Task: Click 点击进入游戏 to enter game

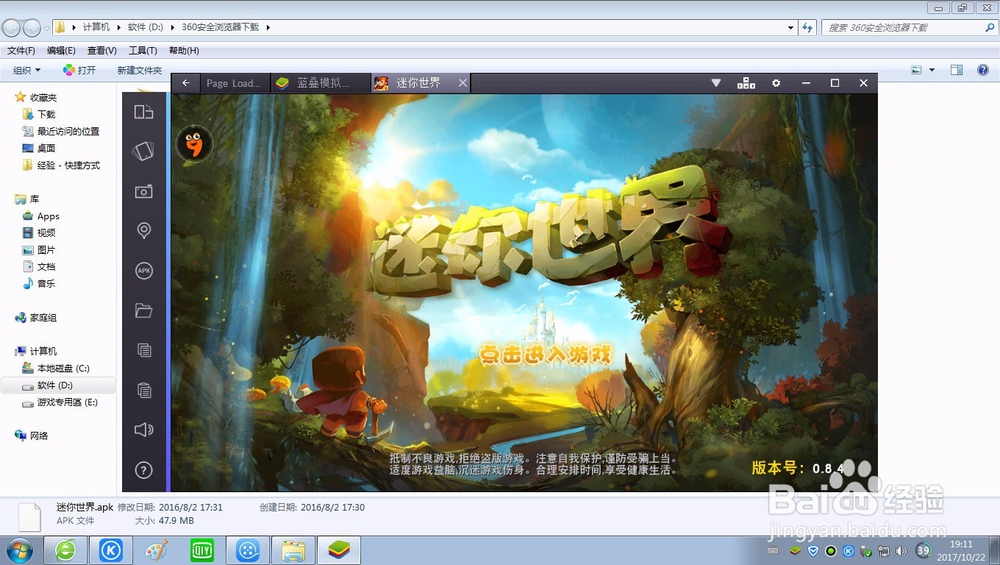Action: point(545,355)
